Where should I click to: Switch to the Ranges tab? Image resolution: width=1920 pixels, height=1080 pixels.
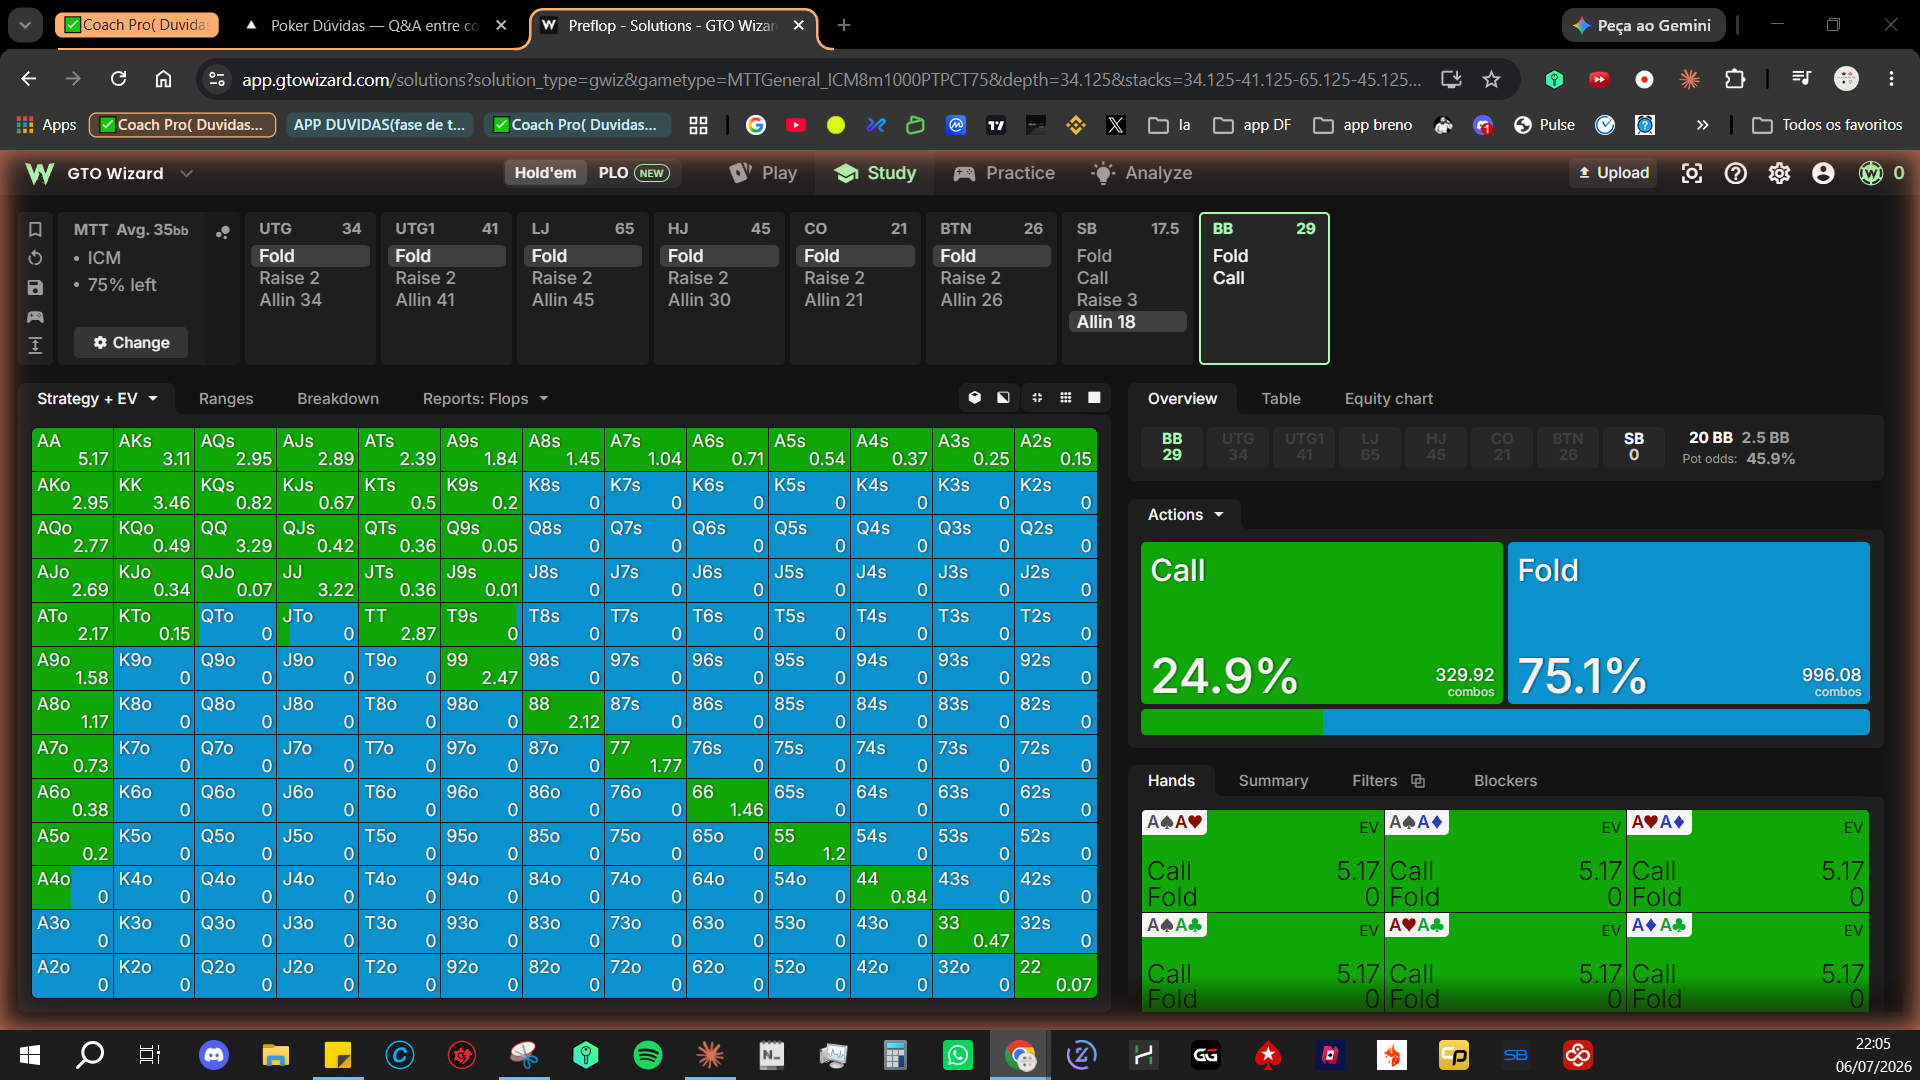pos(226,399)
